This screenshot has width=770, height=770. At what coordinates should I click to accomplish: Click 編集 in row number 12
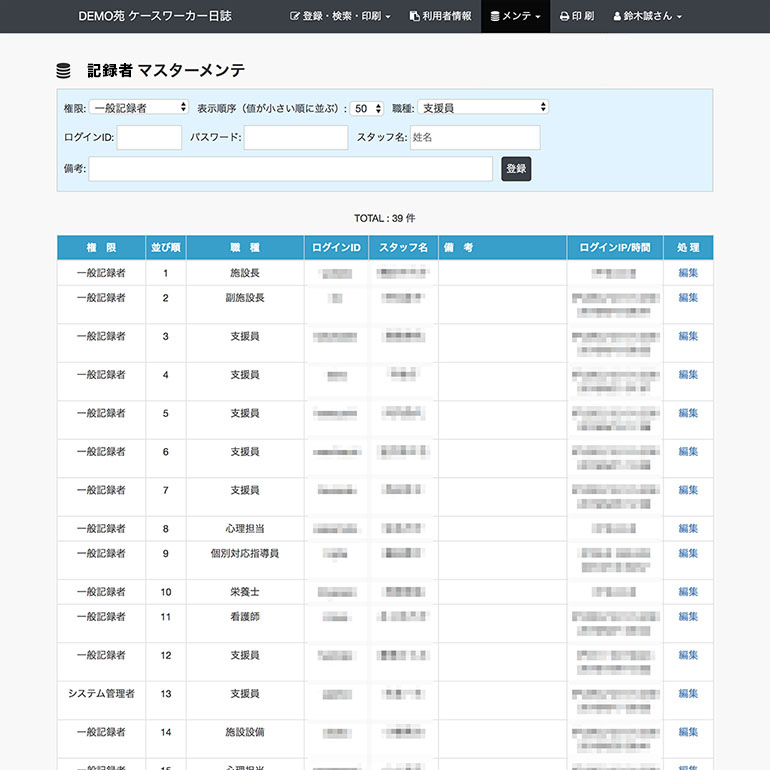[688, 655]
